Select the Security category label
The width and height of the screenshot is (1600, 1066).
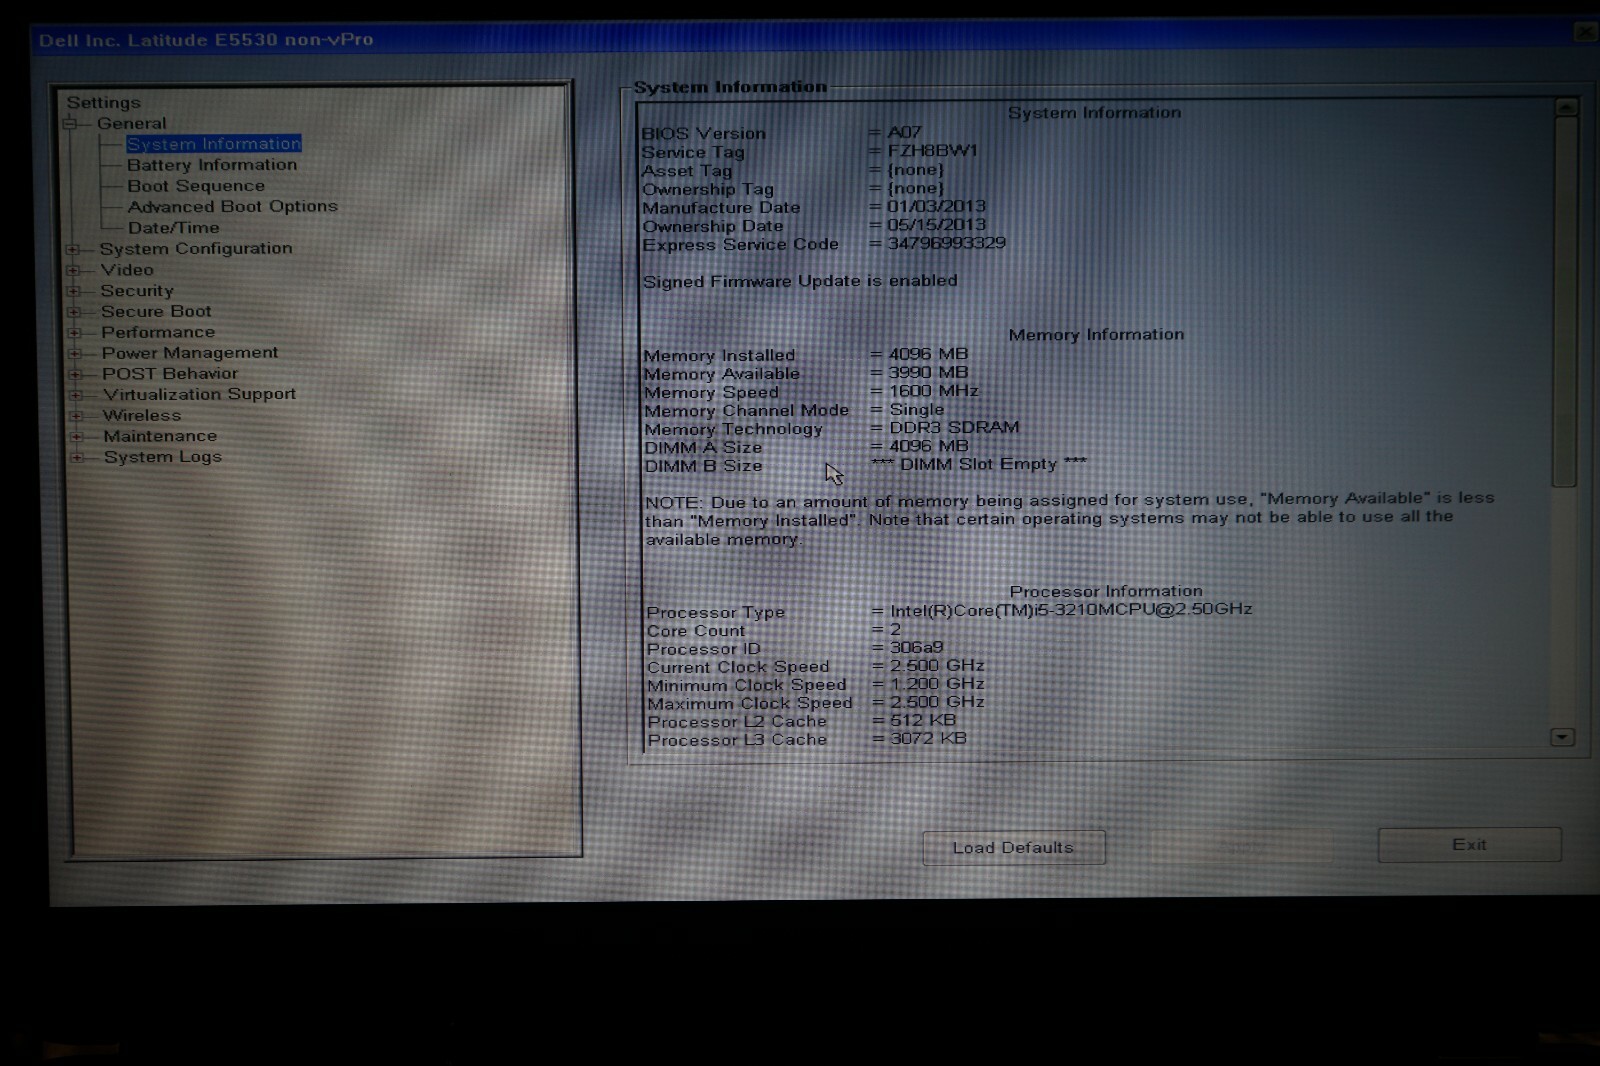[137, 291]
